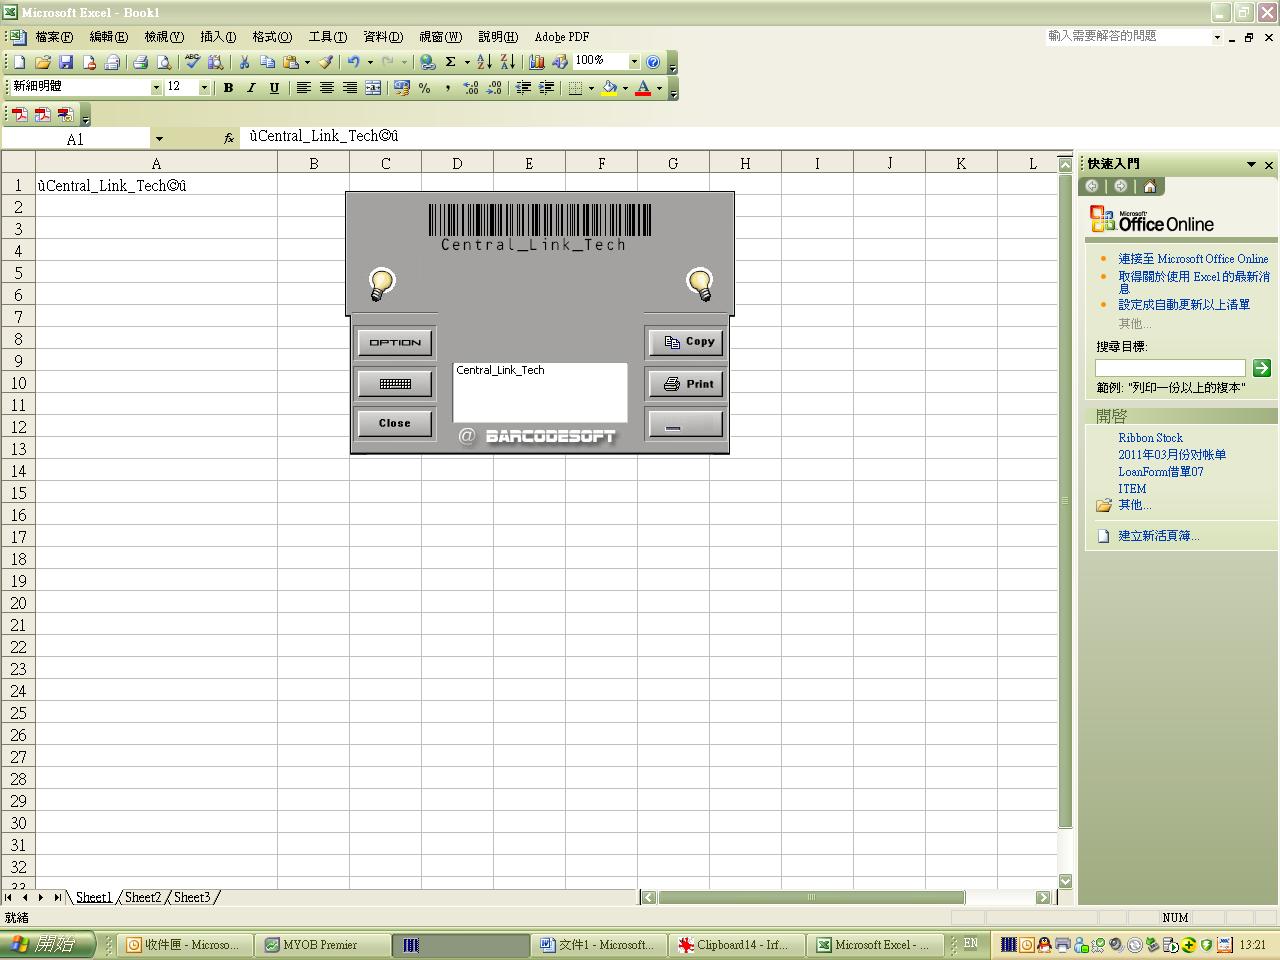Apply currency style format
This screenshot has height=960, width=1280.
(x=401, y=88)
